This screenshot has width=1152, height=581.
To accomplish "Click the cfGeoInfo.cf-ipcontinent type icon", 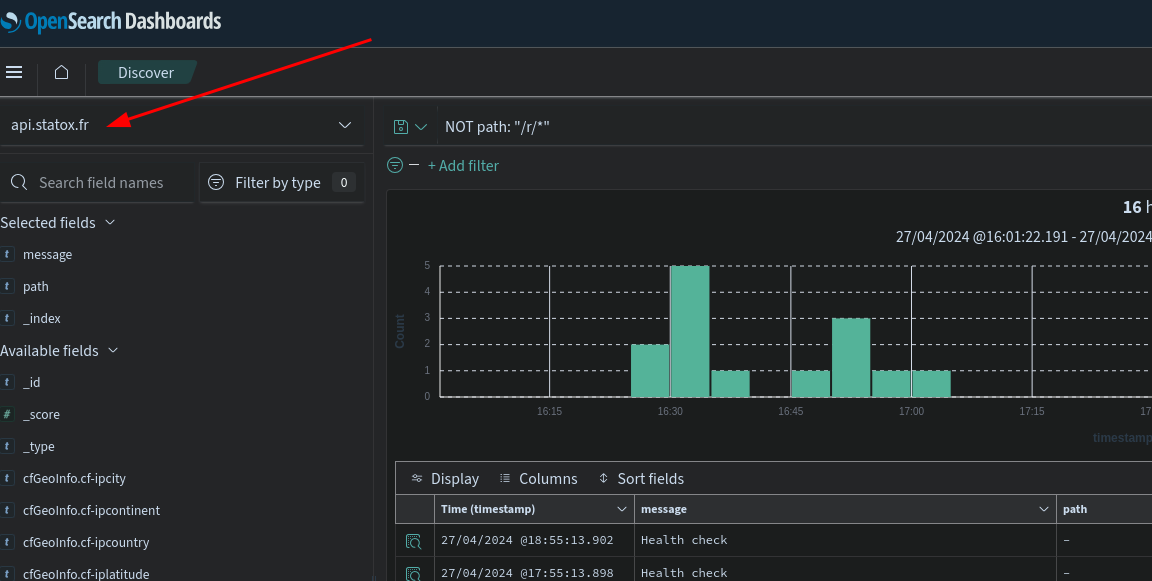I will point(7,510).
